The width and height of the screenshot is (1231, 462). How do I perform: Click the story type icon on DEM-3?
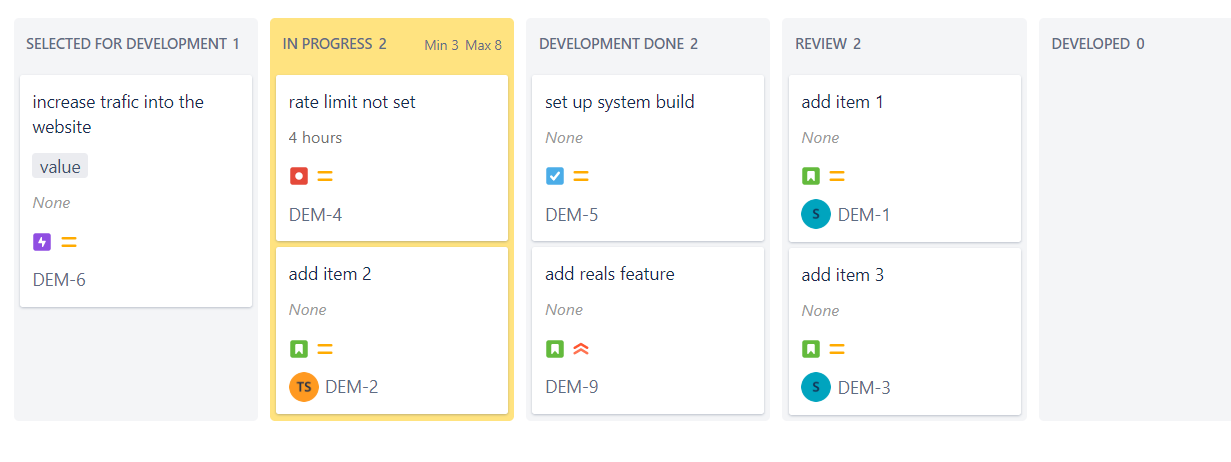pos(811,349)
